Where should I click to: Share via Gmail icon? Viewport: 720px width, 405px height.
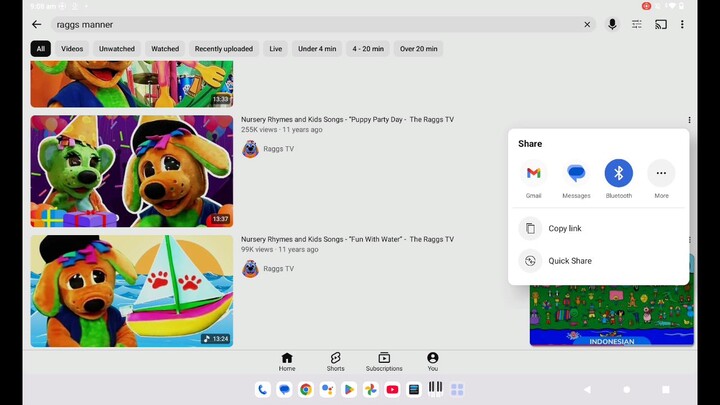533,173
